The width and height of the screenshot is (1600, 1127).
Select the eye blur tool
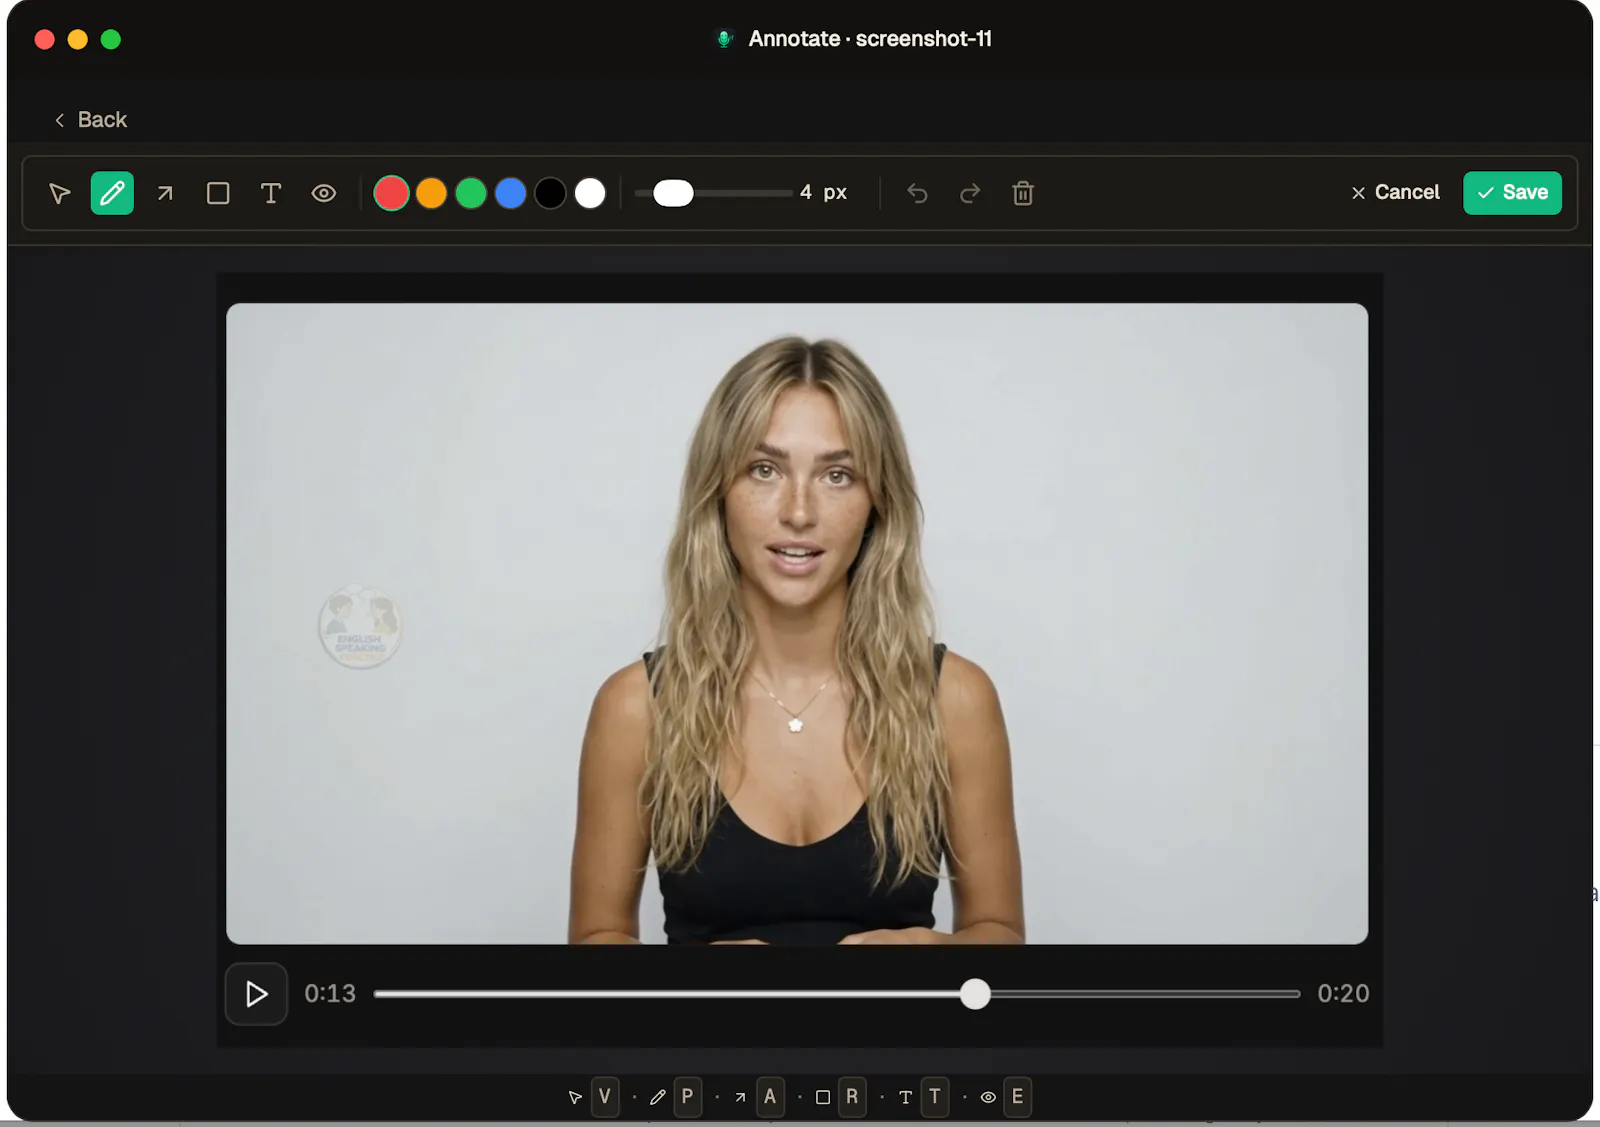(324, 193)
